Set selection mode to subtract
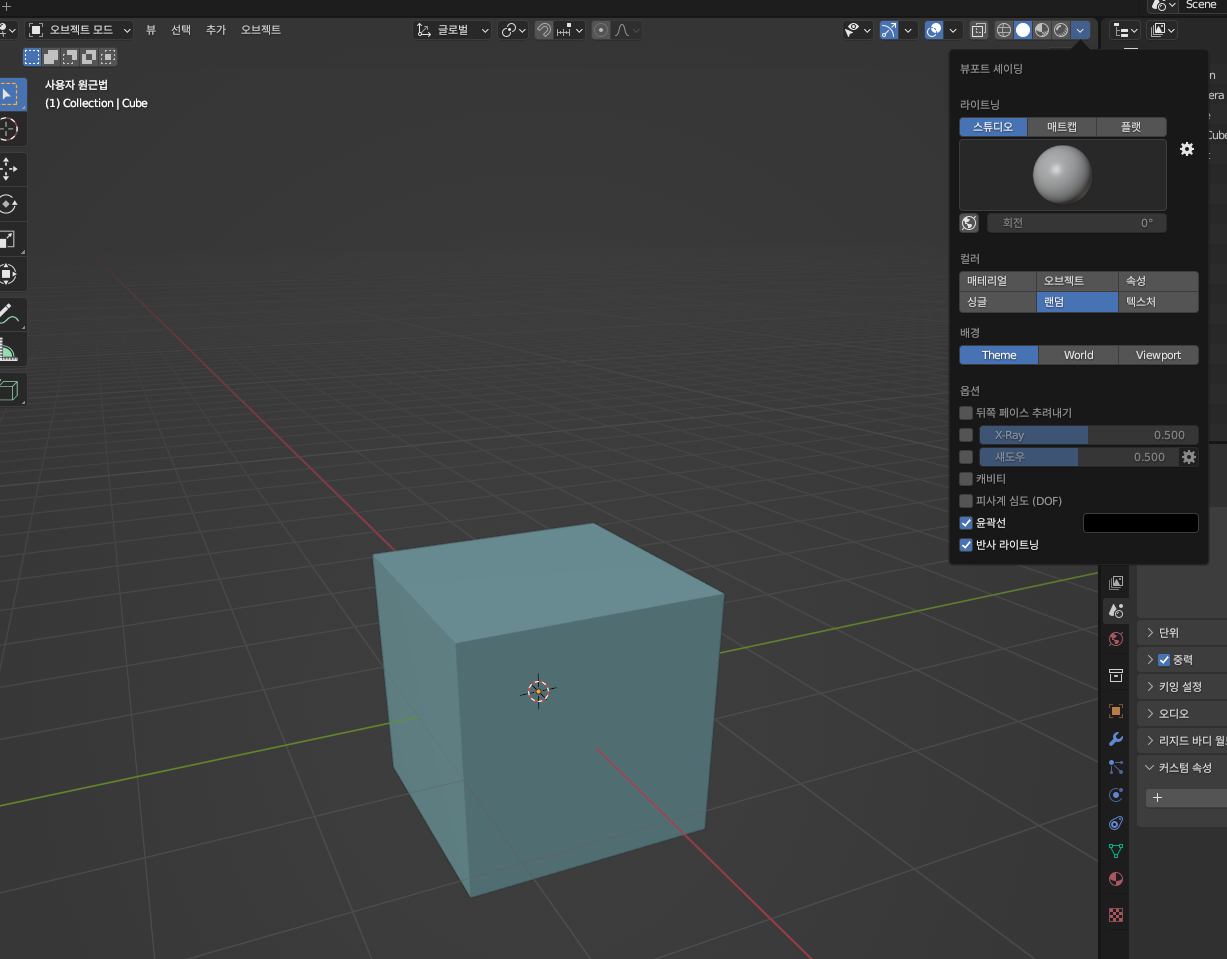This screenshot has height=959, width=1227. [x=70, y=57]
